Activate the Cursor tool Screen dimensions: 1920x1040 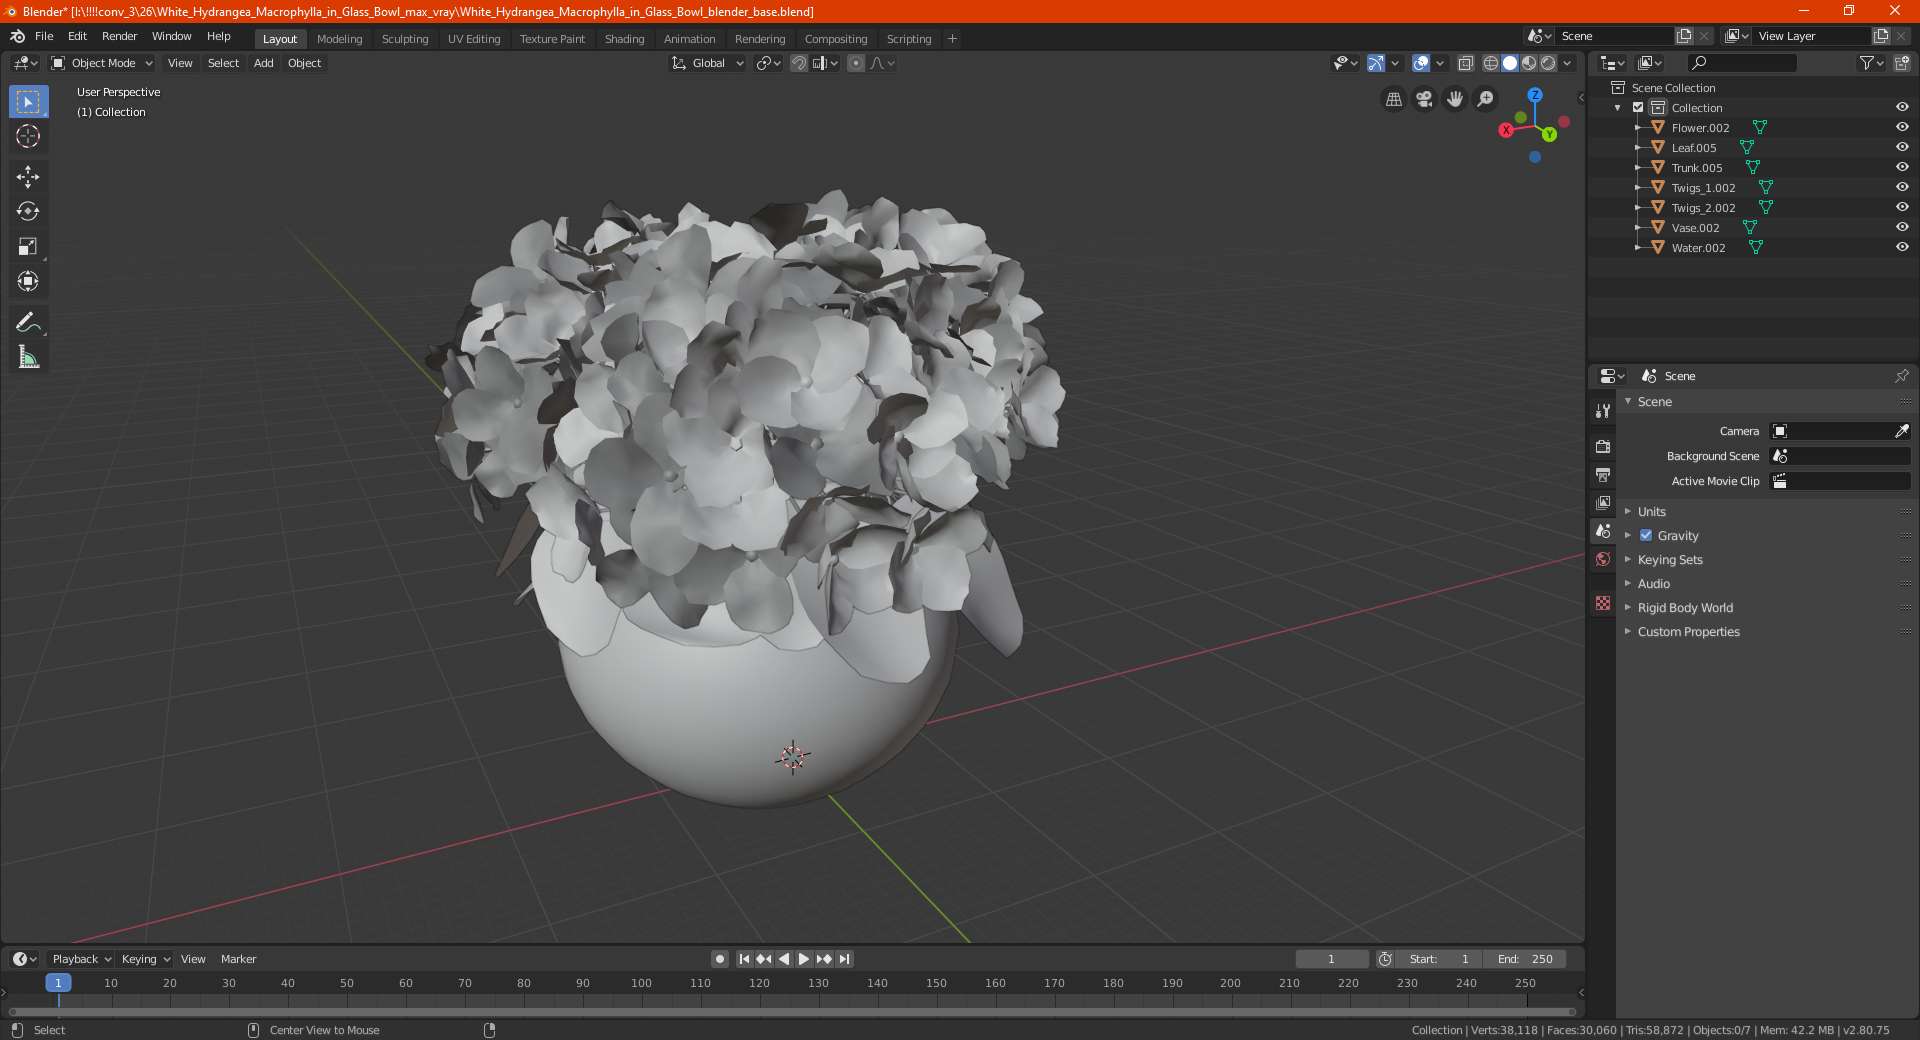coord(28,137)
